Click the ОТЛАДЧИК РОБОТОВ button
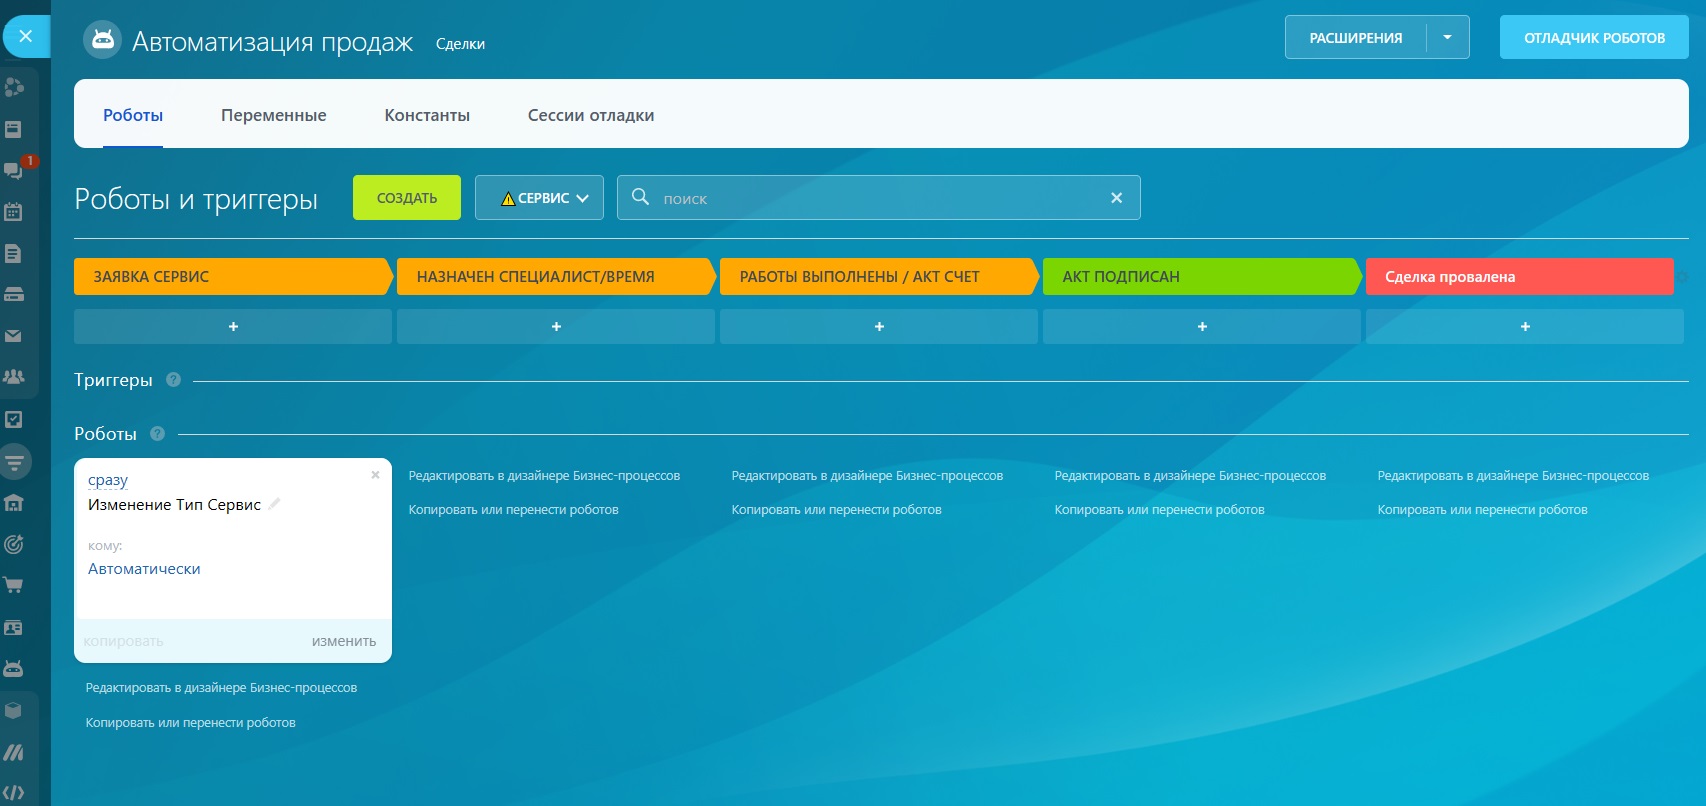 point(1593,38)
